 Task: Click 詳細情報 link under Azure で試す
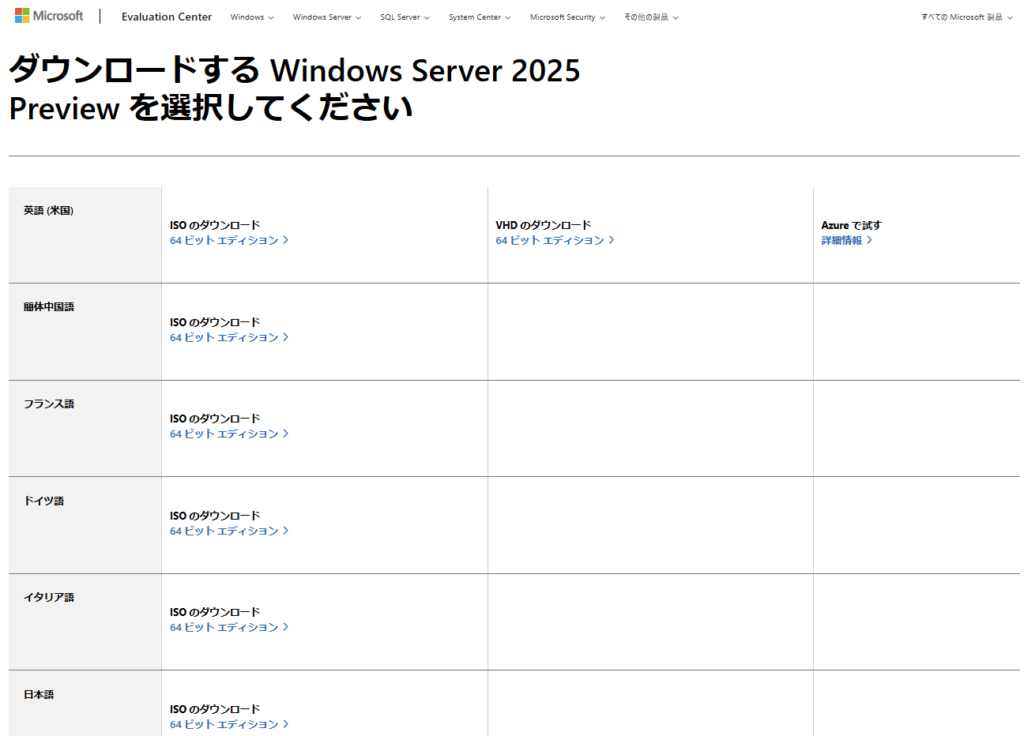(x=841, y=240)
